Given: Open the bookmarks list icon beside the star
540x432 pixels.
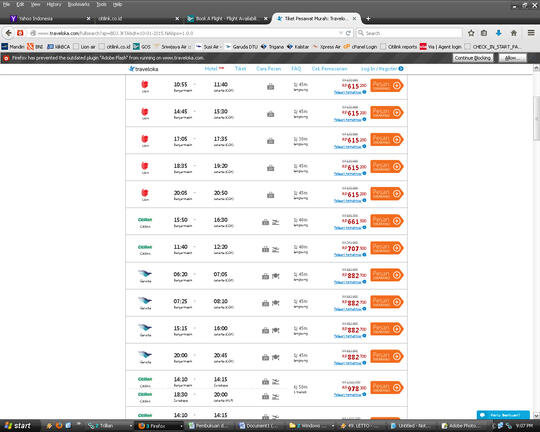Looking at the screenshot, I should tap(484, 33).
